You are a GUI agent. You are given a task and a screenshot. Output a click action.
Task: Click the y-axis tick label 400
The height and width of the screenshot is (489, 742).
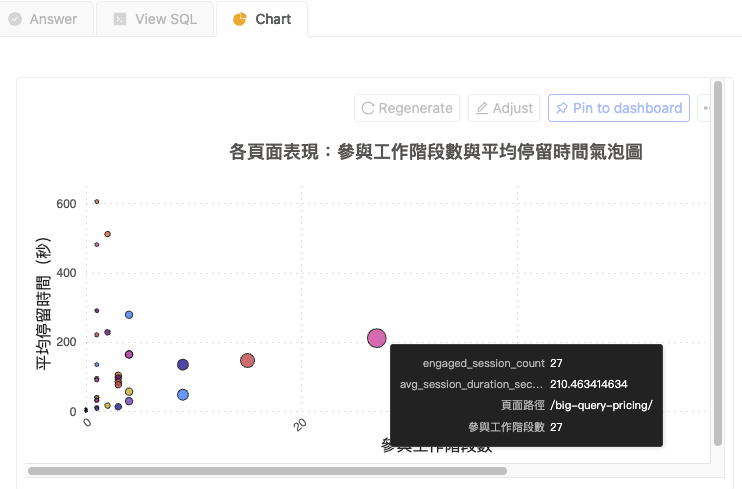(66, 273)
